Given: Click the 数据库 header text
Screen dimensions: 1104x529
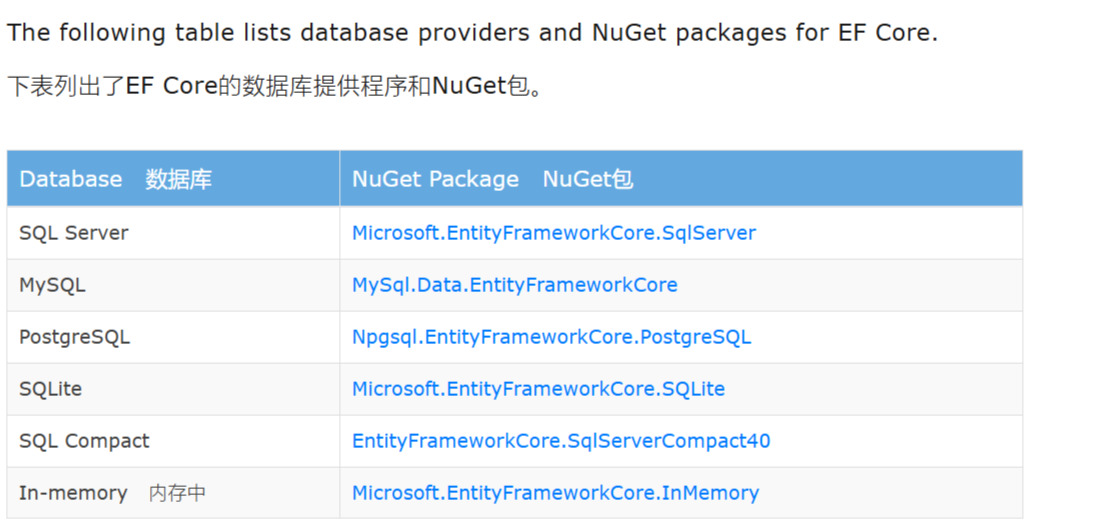Looking at the screenshot, I should tap(179, 179).
